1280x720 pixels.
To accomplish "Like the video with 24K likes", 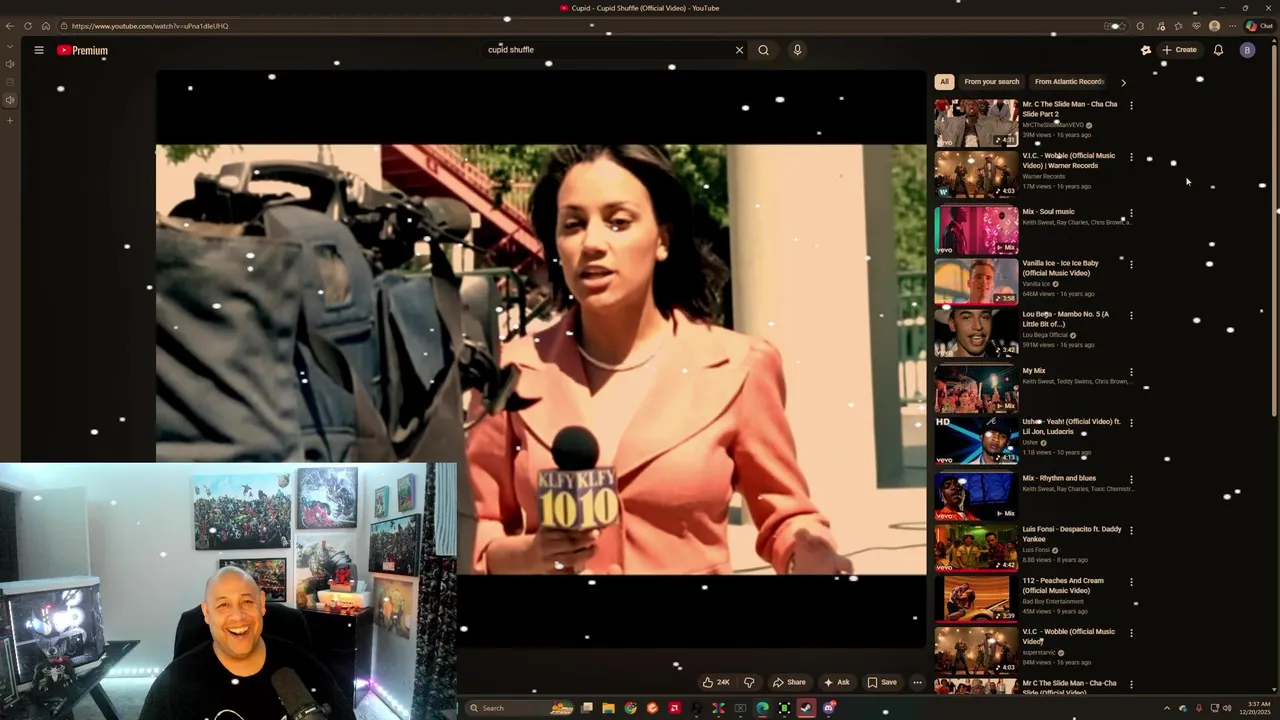I will point(716,682).
